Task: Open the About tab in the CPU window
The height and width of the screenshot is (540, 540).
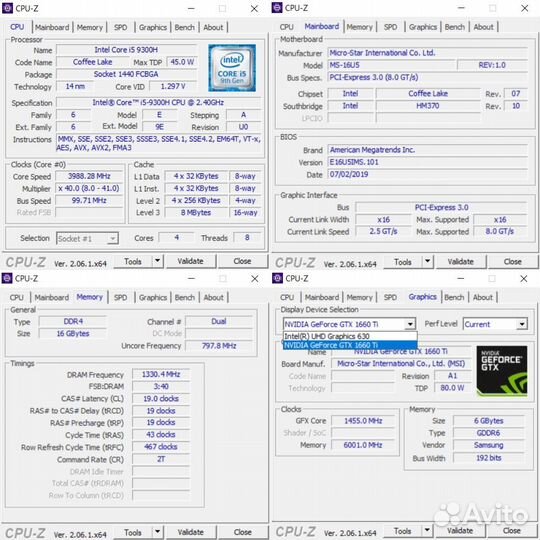Action: [213, 27]
